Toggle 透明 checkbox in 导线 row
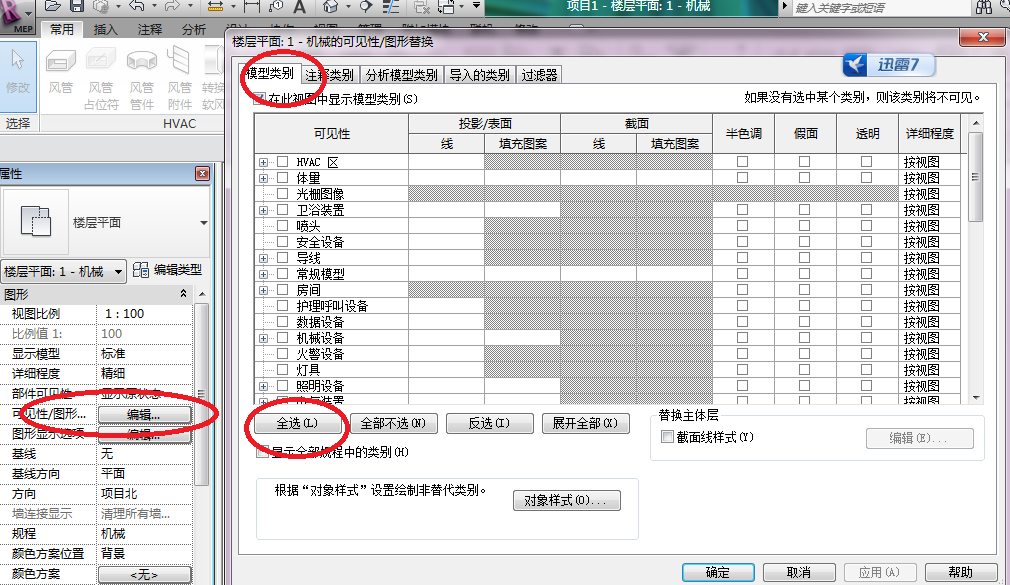 click(866, 258)
